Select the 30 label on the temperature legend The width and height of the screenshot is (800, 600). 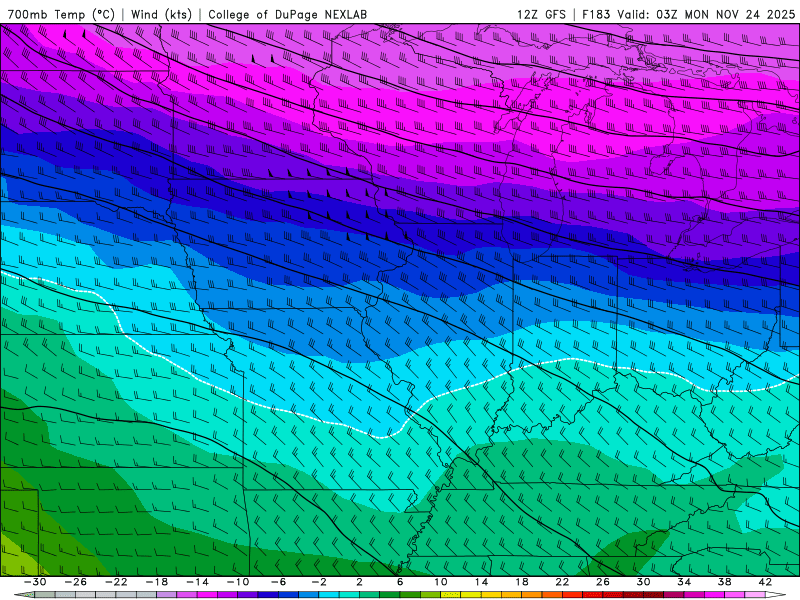click(x=643, y=582)
